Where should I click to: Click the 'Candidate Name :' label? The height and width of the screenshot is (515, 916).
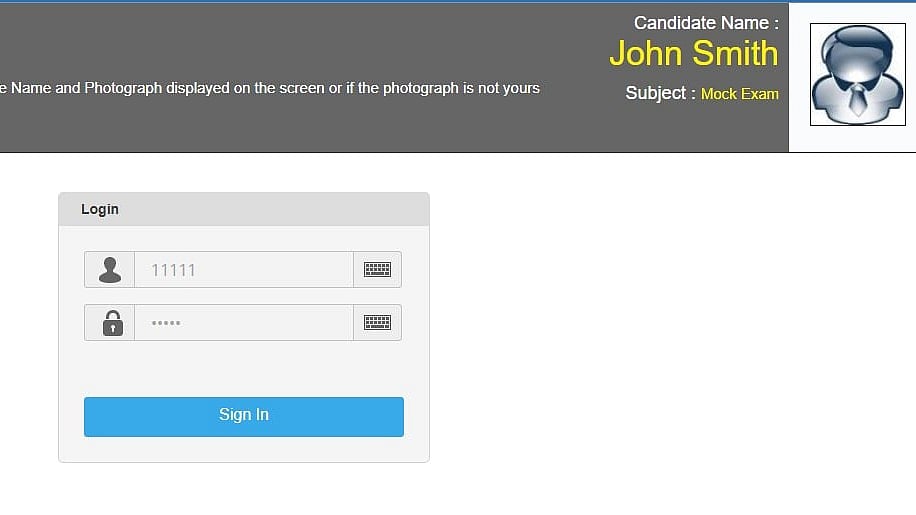(x=705, y=23)
